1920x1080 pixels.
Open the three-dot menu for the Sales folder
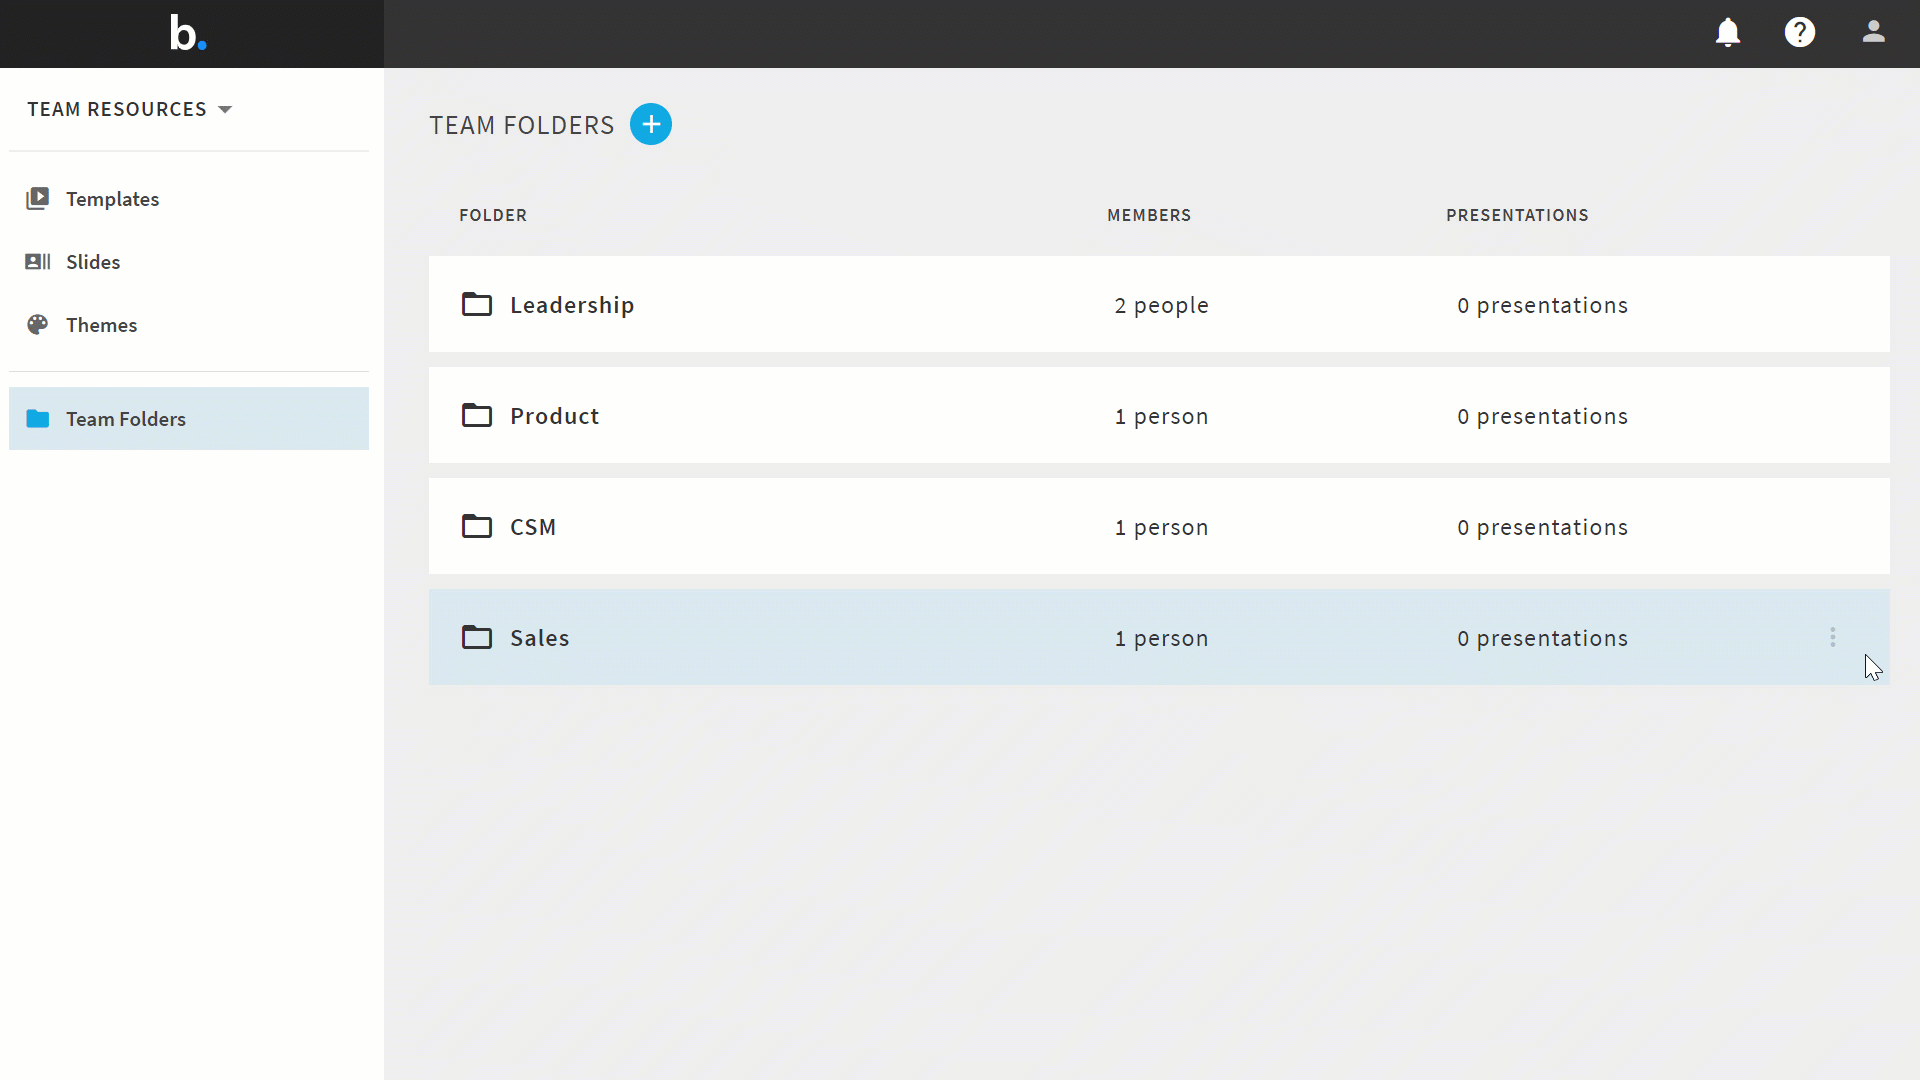(1832, 638)
